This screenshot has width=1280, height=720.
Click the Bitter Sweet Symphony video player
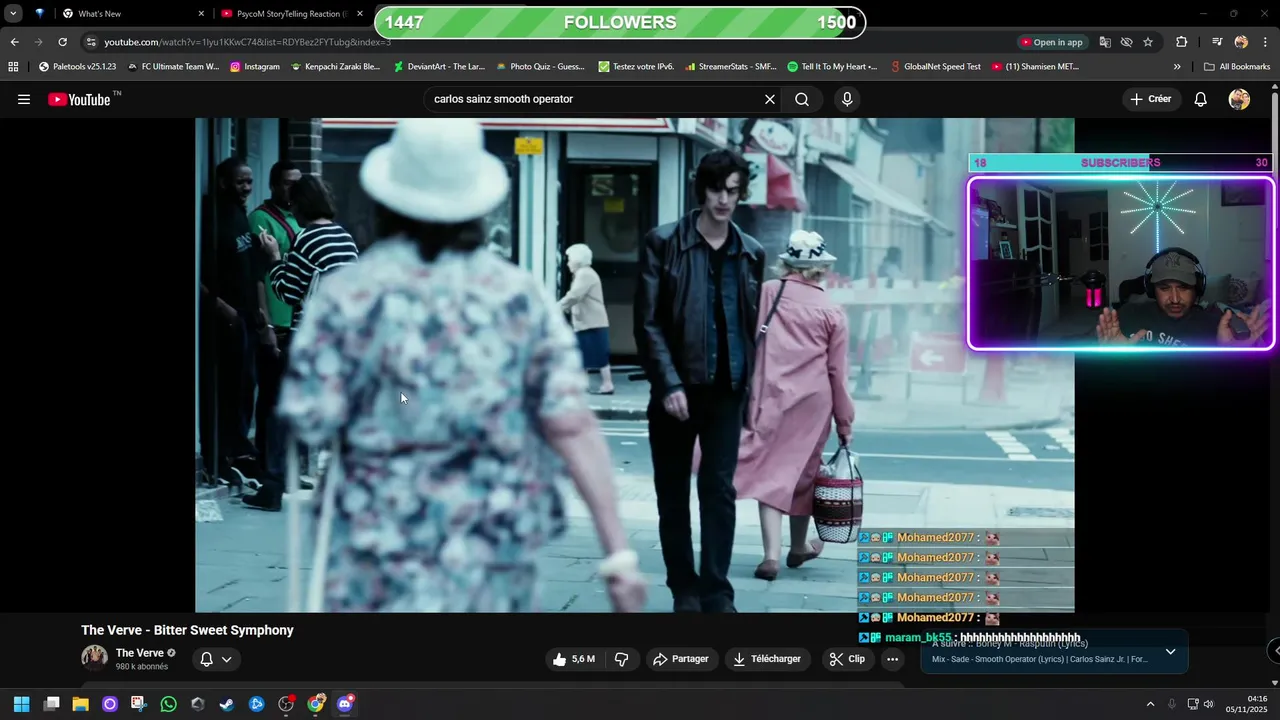(634, 365)
